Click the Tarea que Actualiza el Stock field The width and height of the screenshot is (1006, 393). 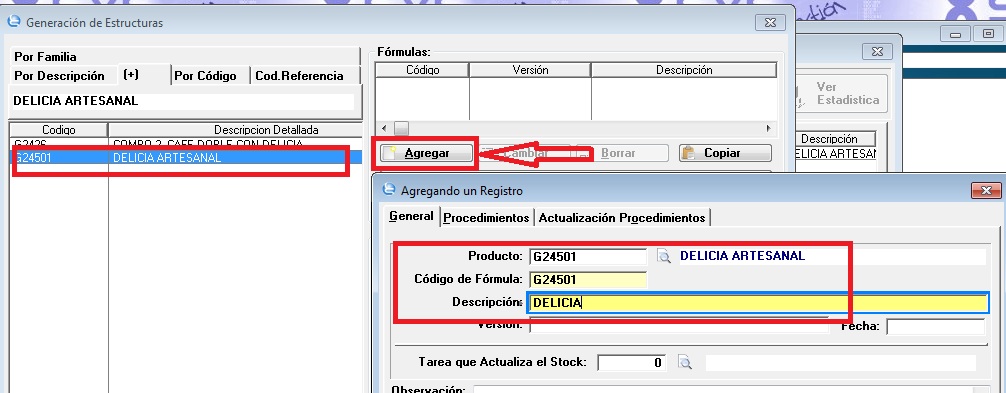(x=632, y=362)
